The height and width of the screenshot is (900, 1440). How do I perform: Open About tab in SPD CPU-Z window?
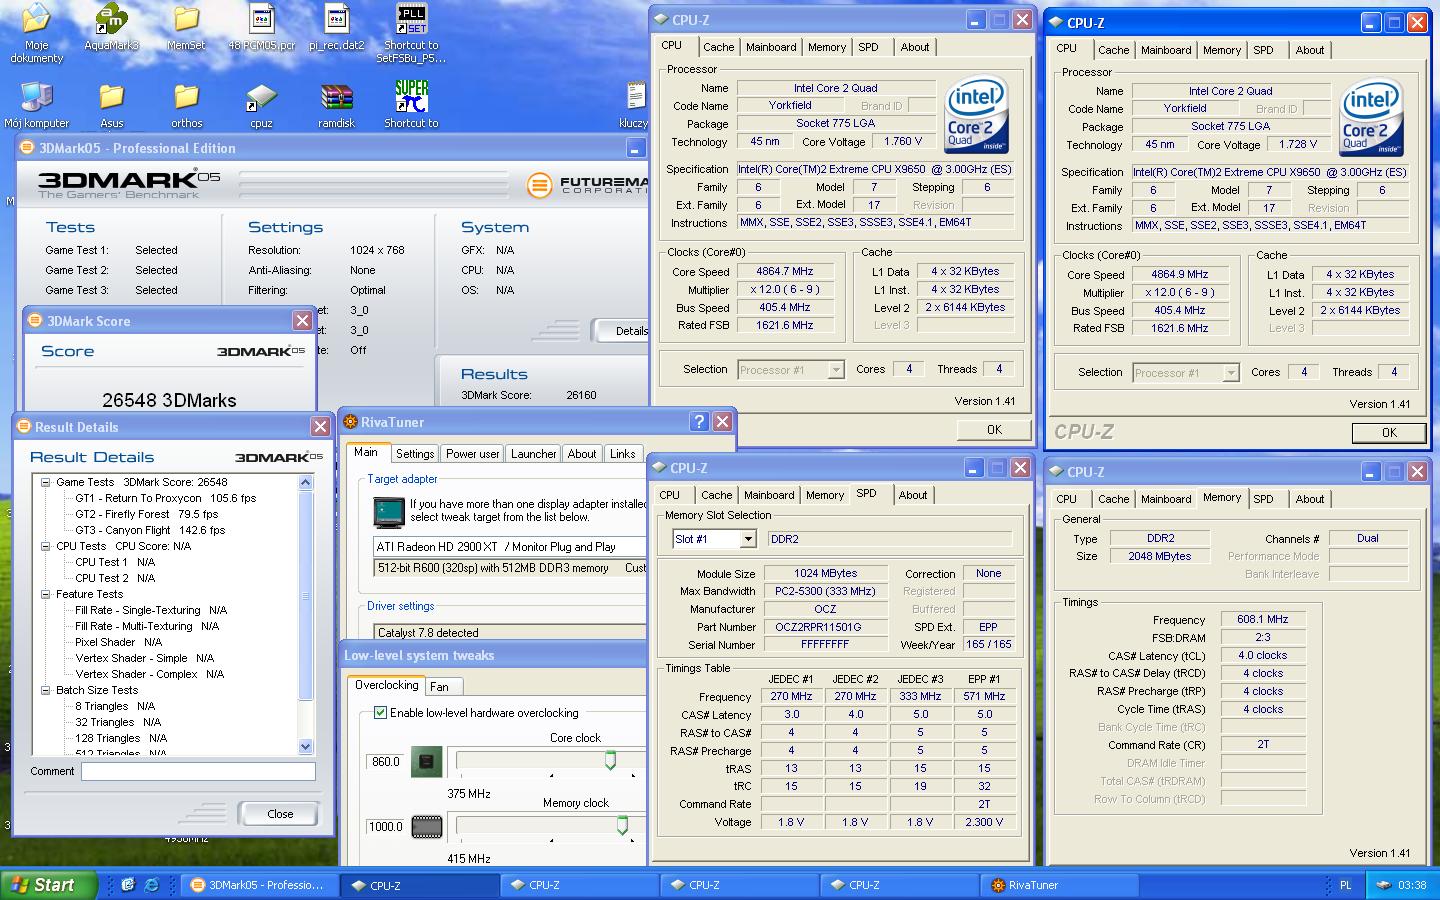coord(912,495)
